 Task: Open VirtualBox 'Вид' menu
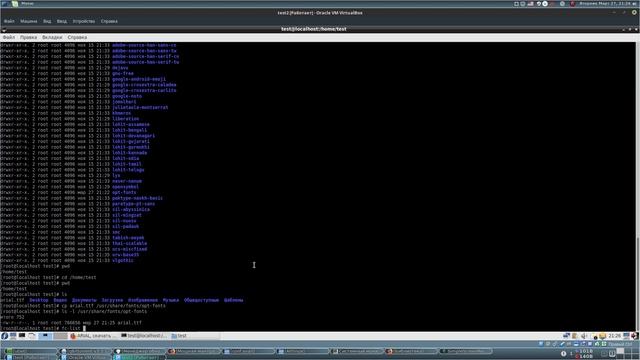(x=47, y=21)
